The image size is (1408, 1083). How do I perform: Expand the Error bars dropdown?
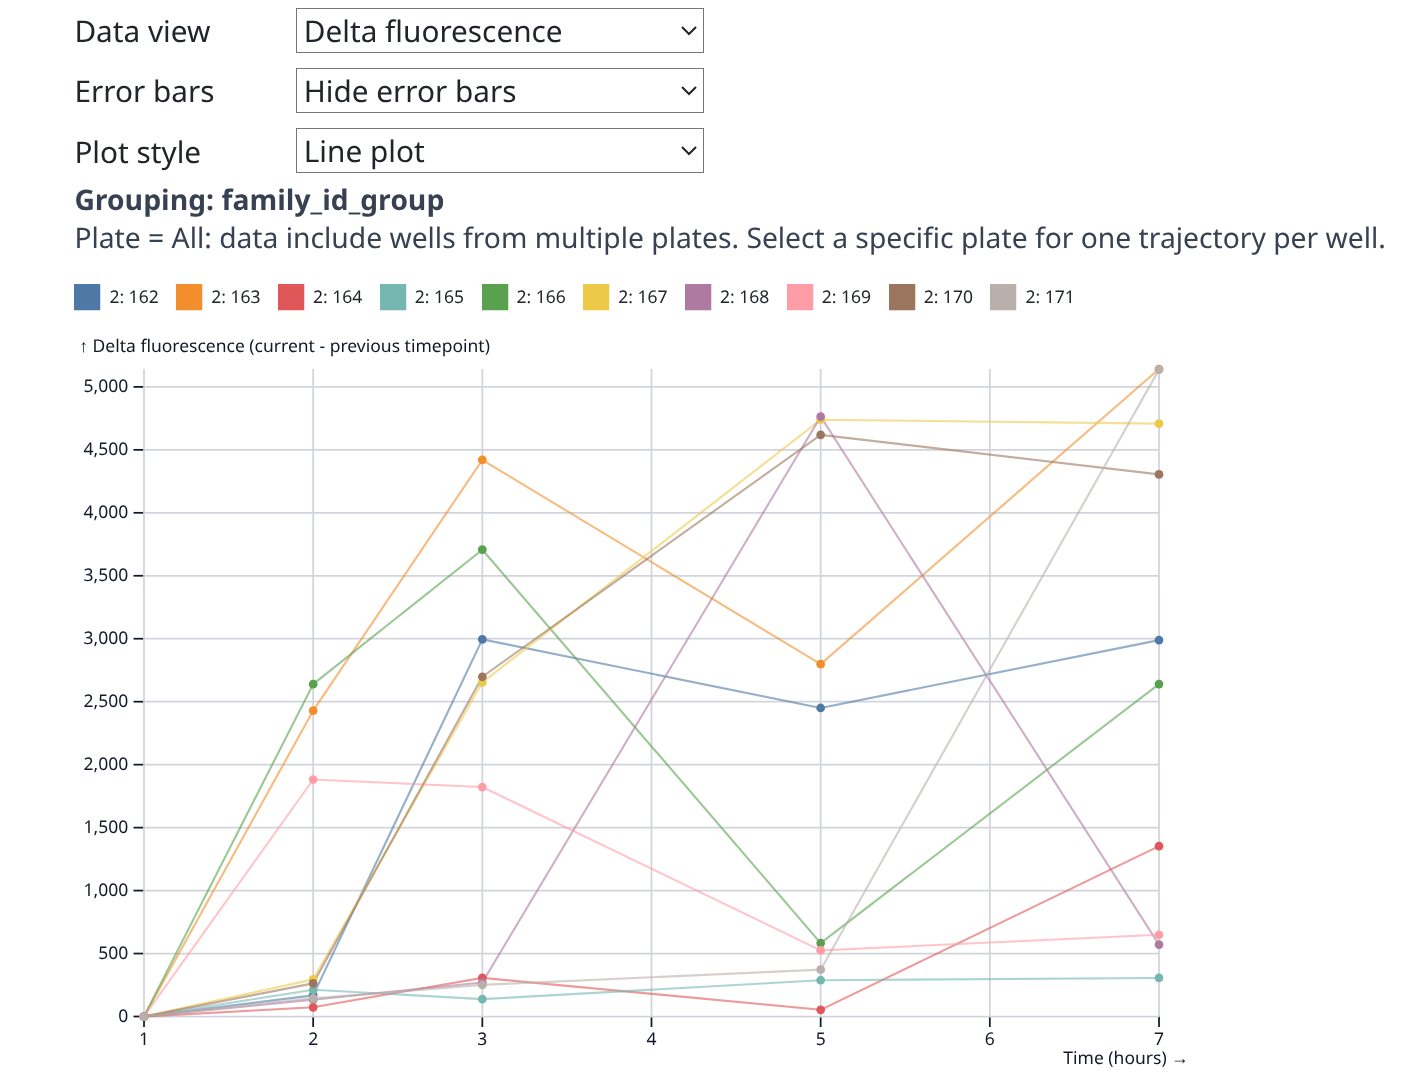pos(499,91)
